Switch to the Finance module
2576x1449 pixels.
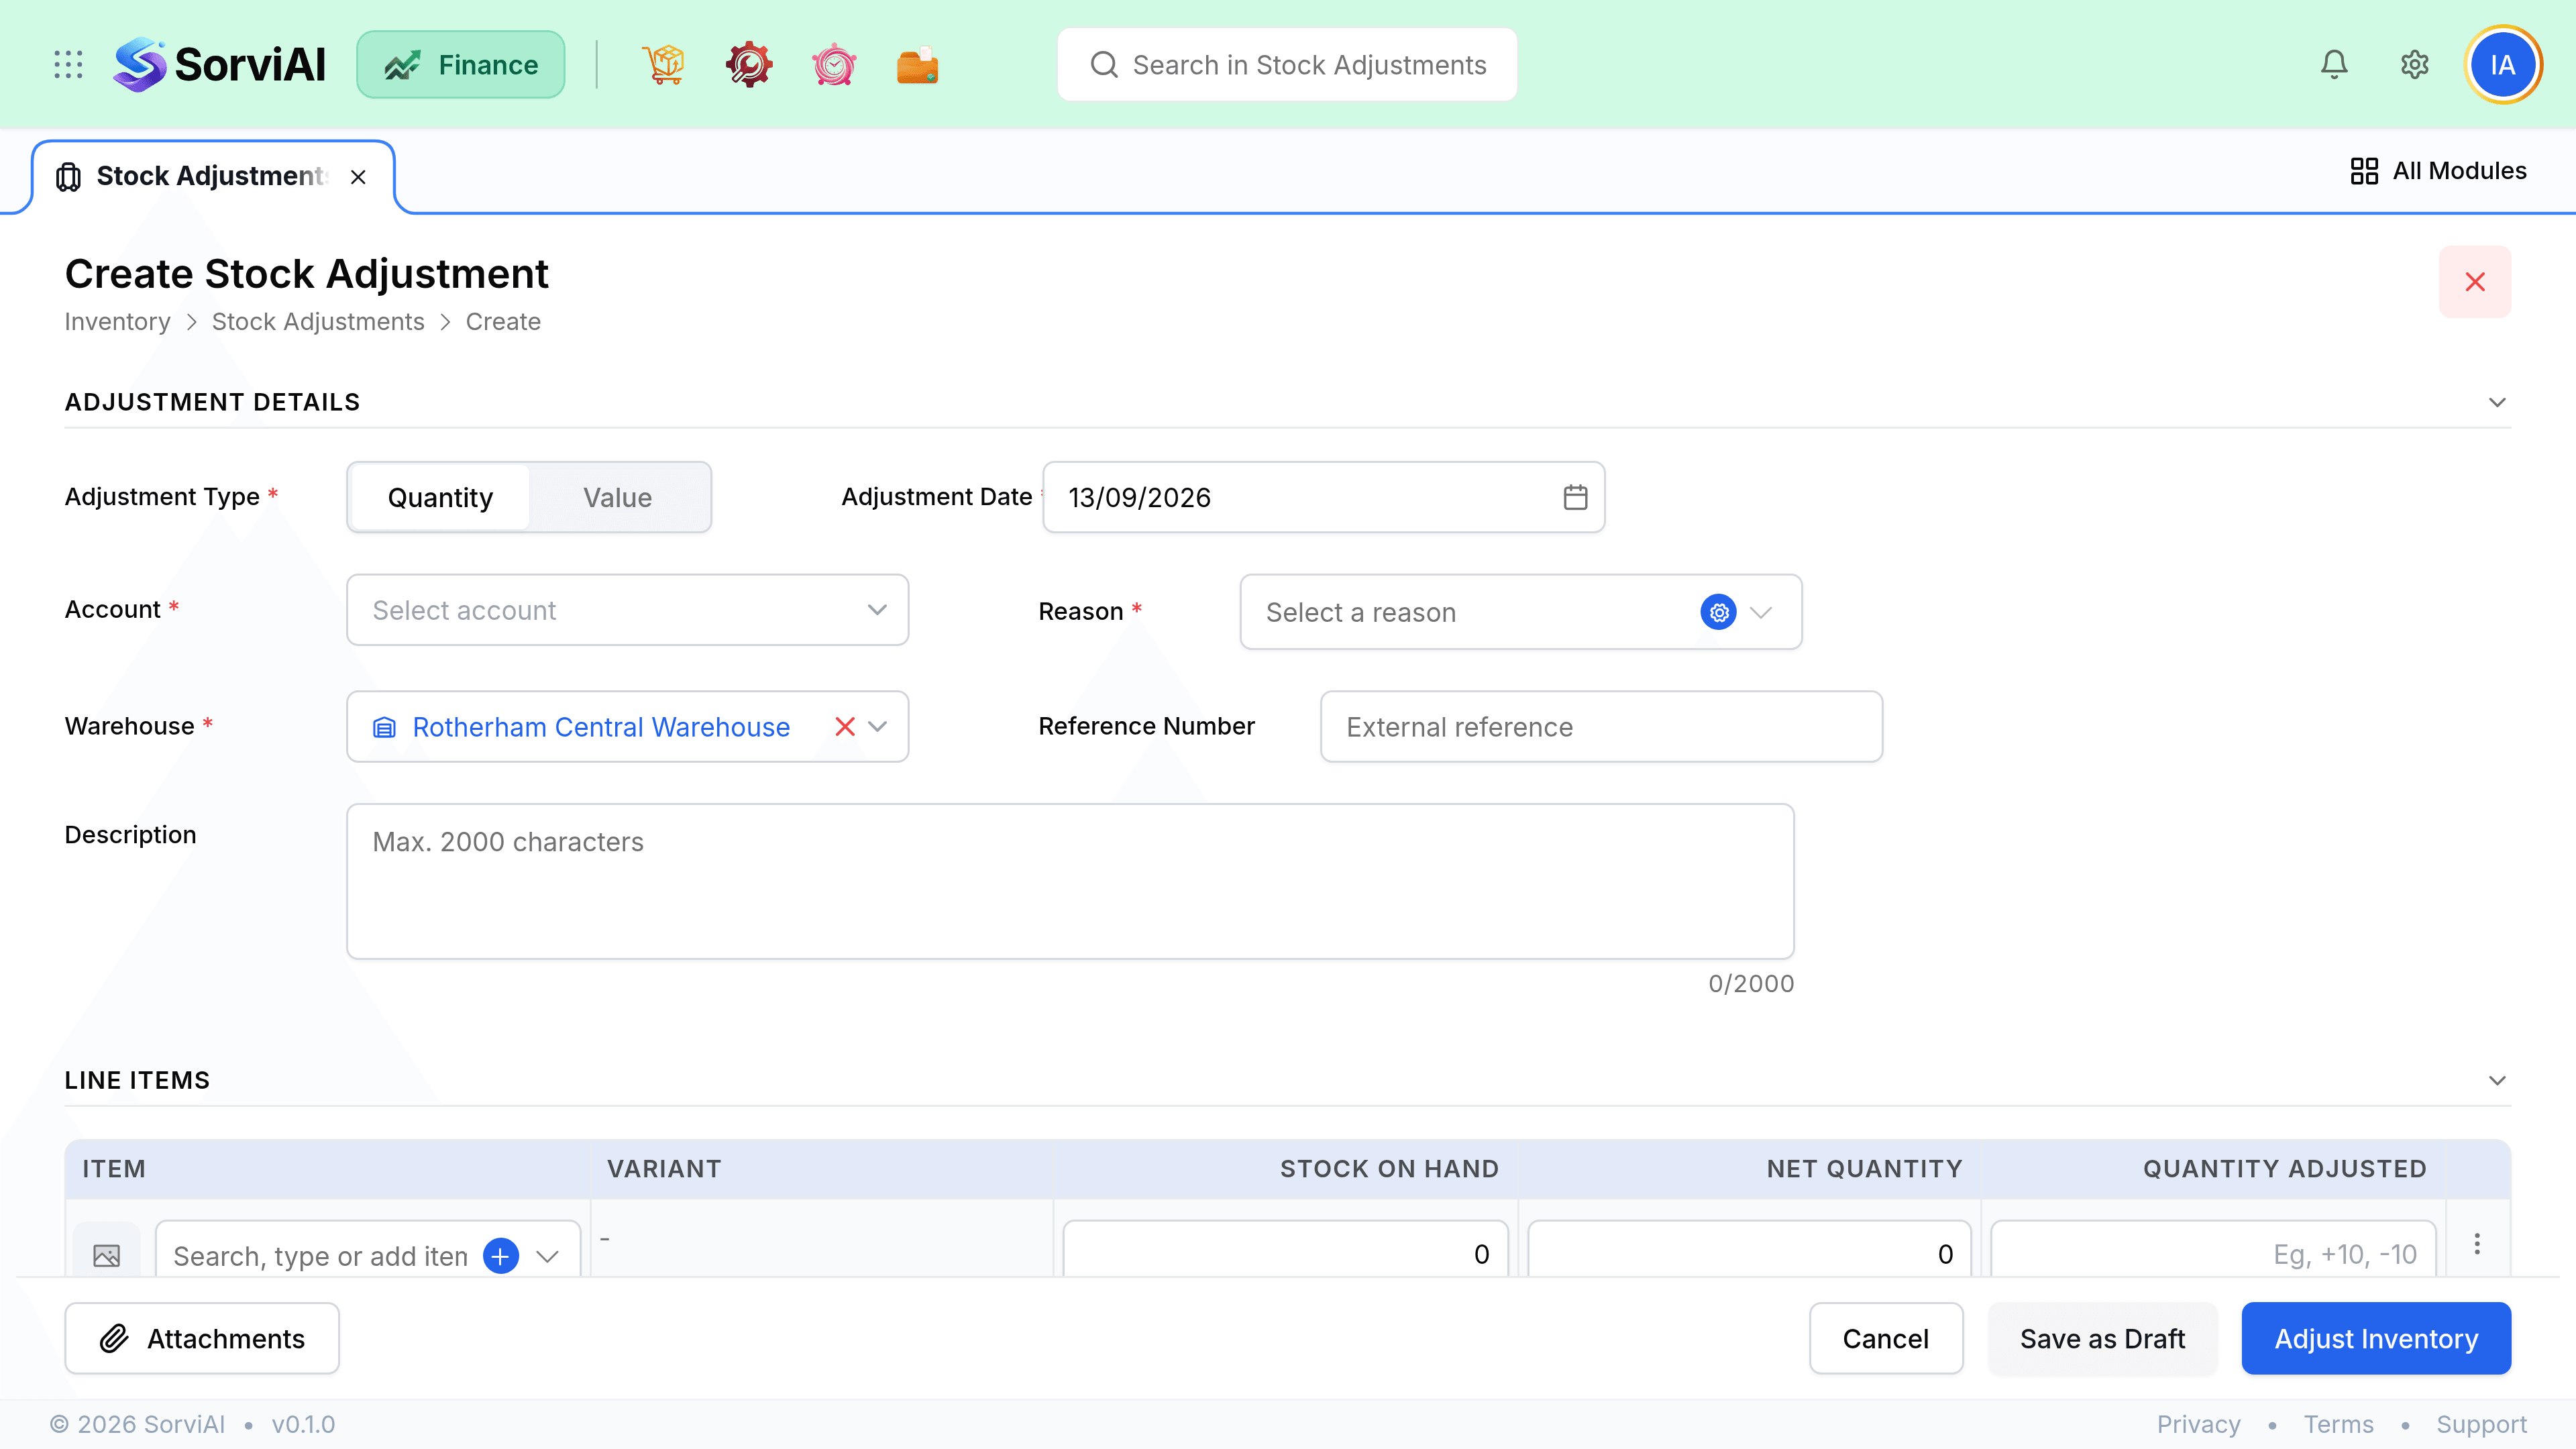461,65
